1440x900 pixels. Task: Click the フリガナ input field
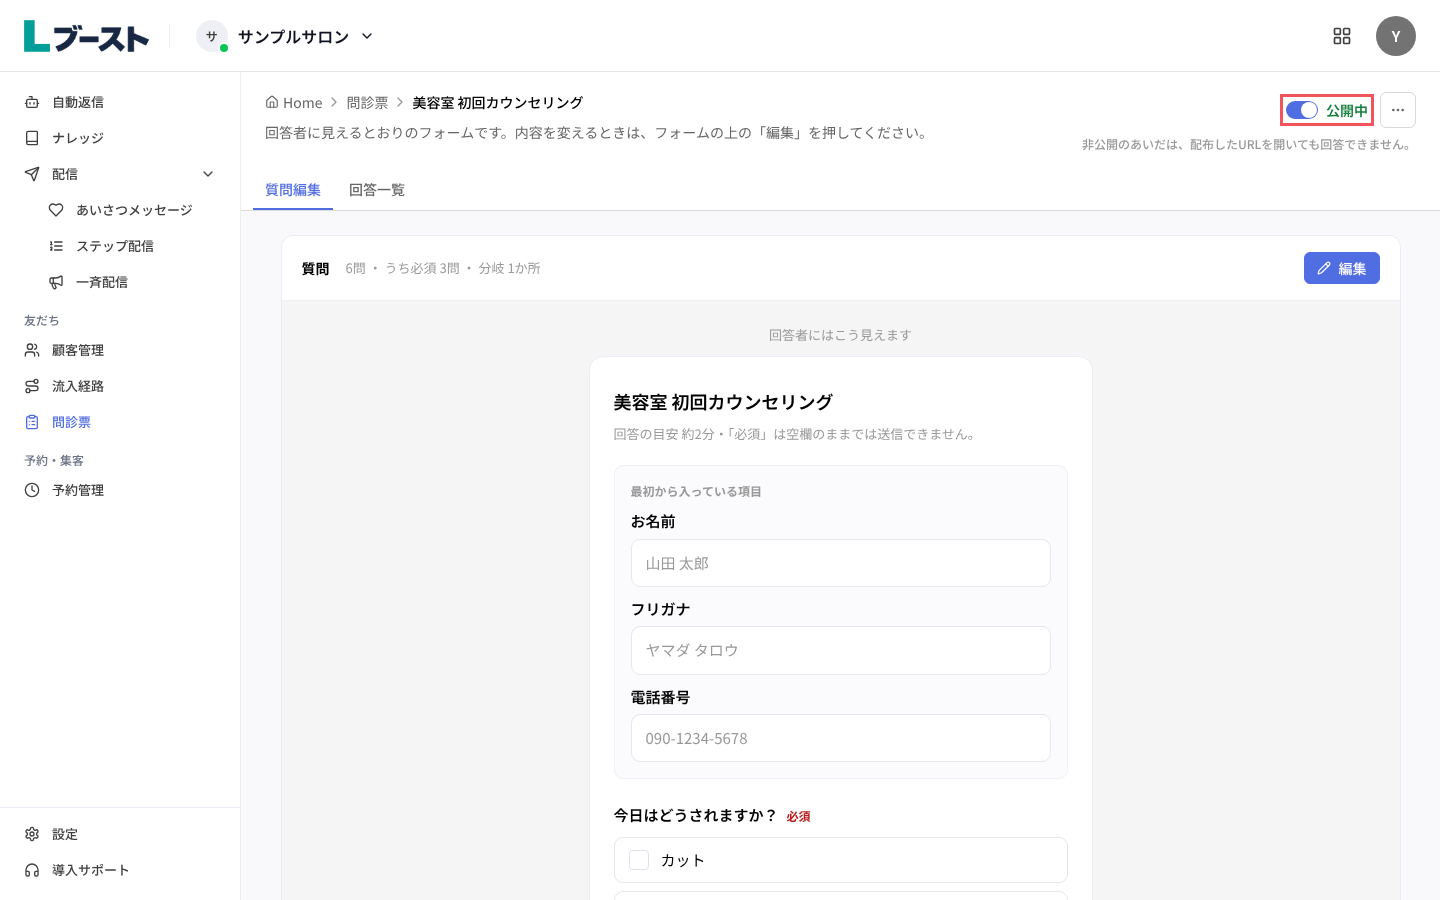coord(841,650)
